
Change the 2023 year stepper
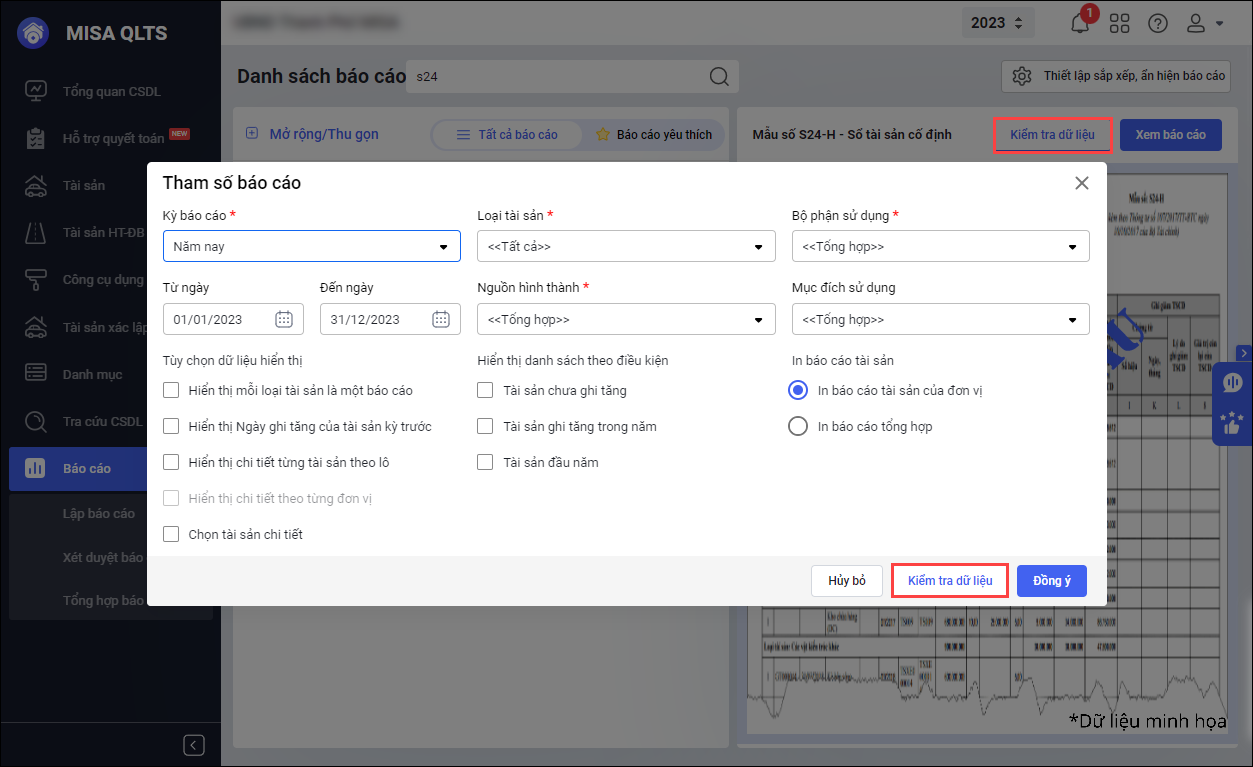tap(996, 23)
